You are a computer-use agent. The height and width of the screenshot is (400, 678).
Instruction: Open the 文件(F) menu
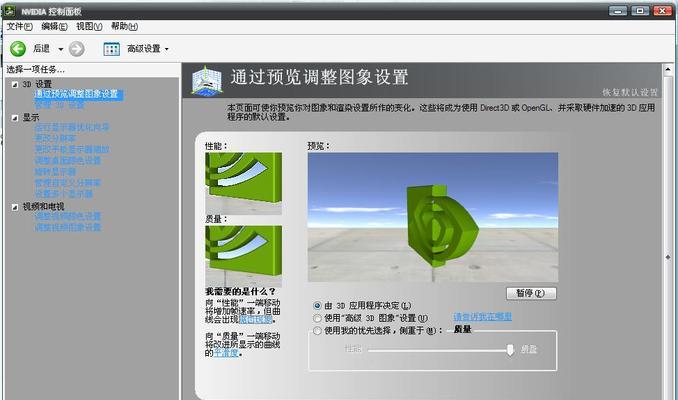(x=19, y=27)
